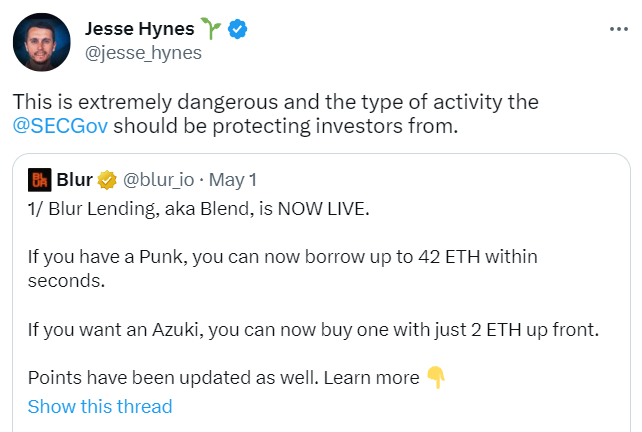Click the Blur logo avatar in quoted tweet
The height and width of the screenshot is (432, 642).
39,180
